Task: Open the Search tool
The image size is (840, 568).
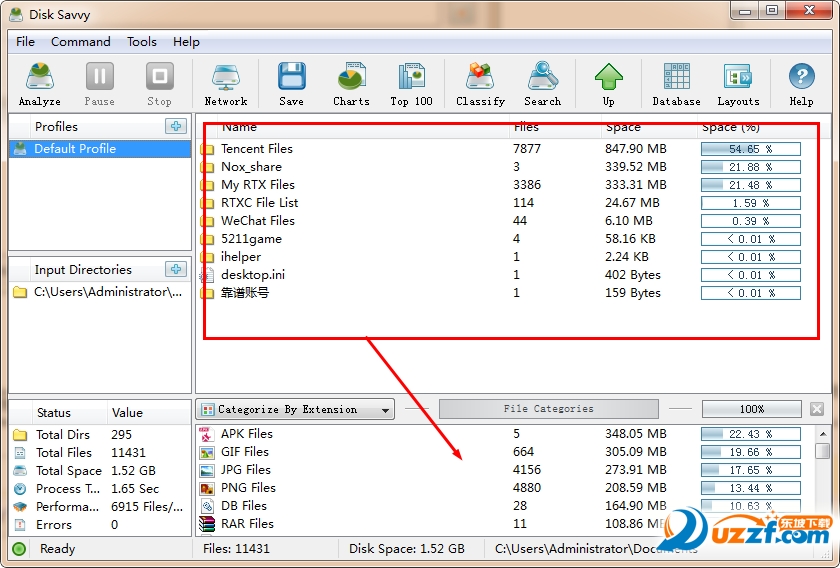Action: [542, 84]
